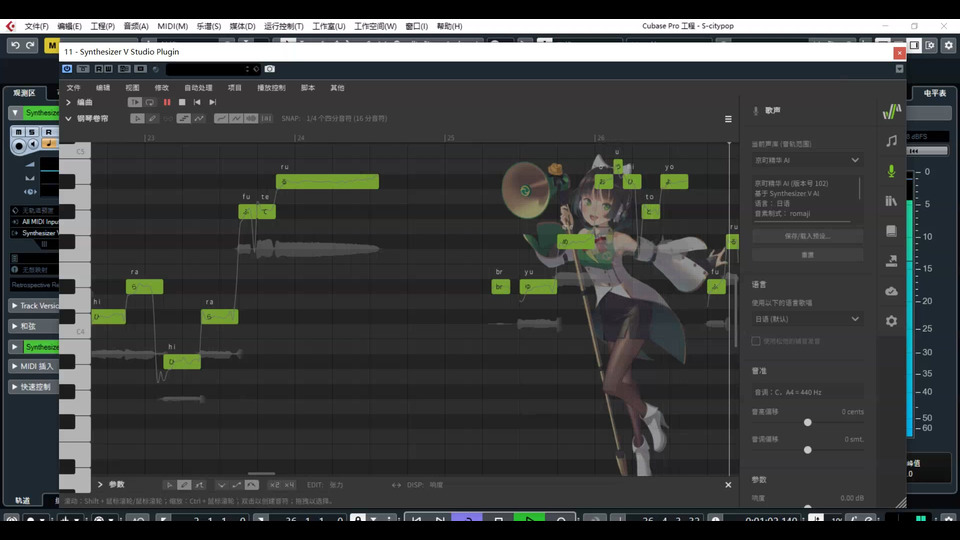Open the music note panel in sidebar
The height and width of the screenshot is (540, 960).
(891, 141)
